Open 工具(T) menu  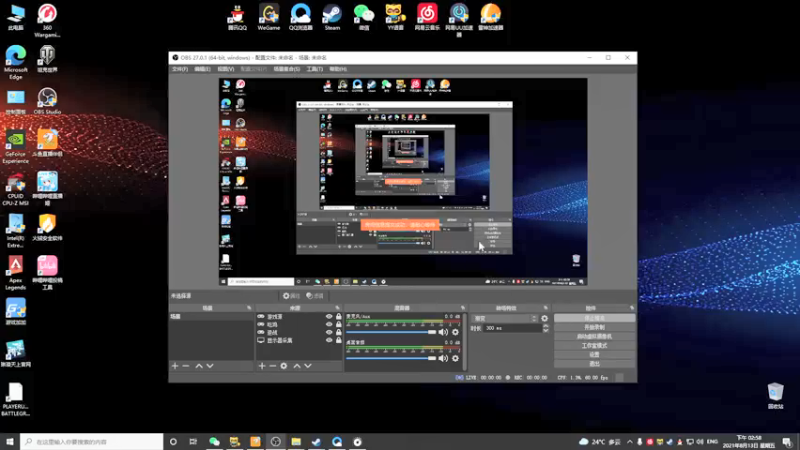point(314,69)
